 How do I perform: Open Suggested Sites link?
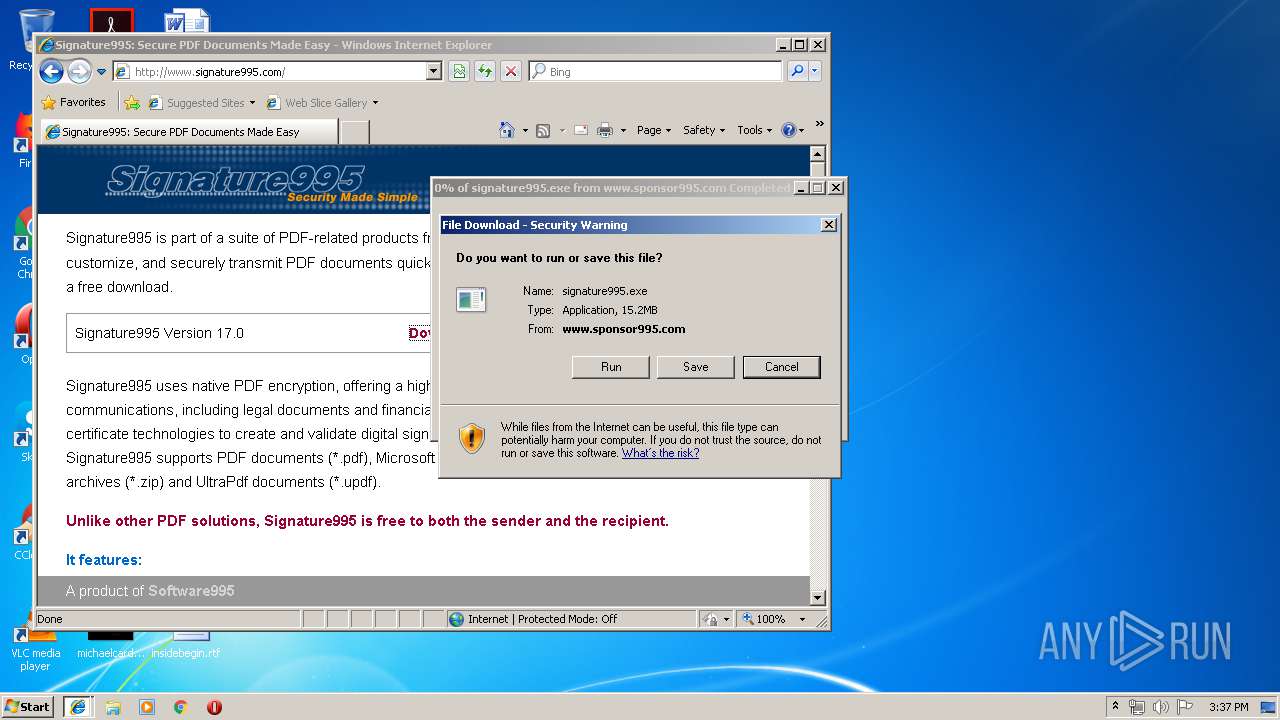point(201,102)
